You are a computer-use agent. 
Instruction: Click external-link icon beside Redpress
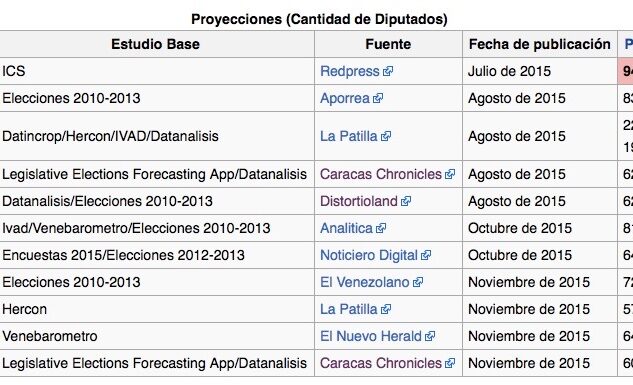click(388, 71)
